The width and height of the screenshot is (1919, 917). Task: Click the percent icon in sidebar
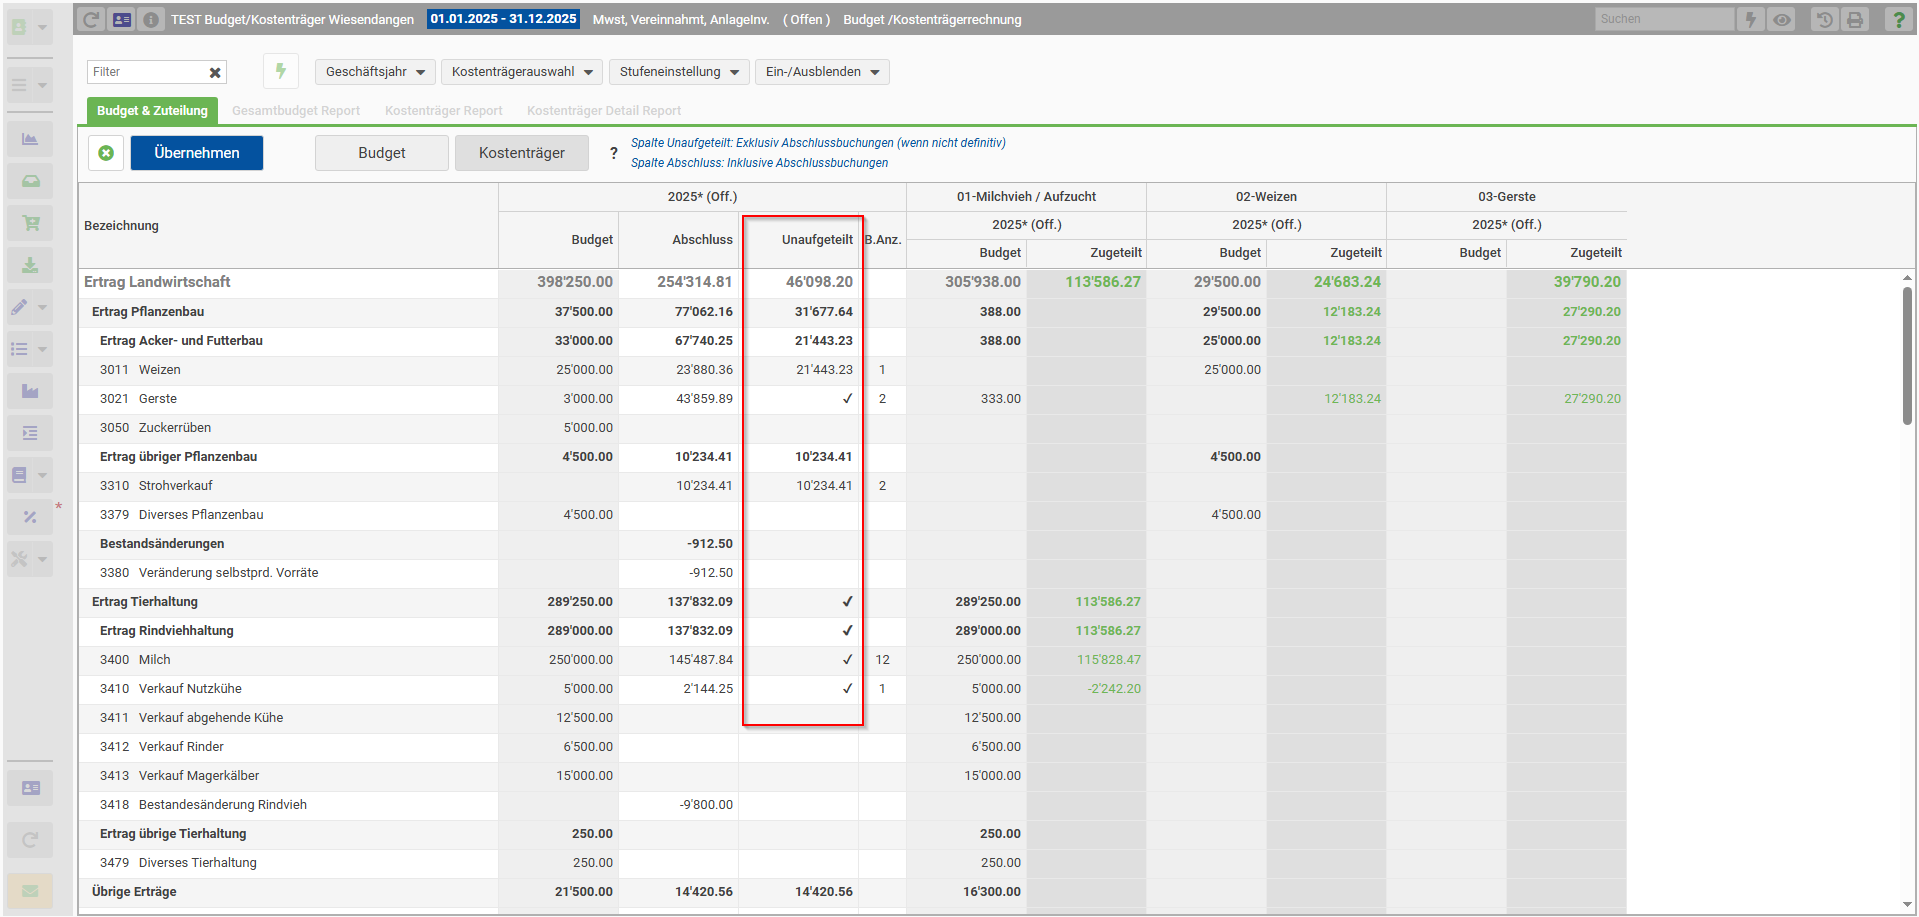(x=30, y=517)
